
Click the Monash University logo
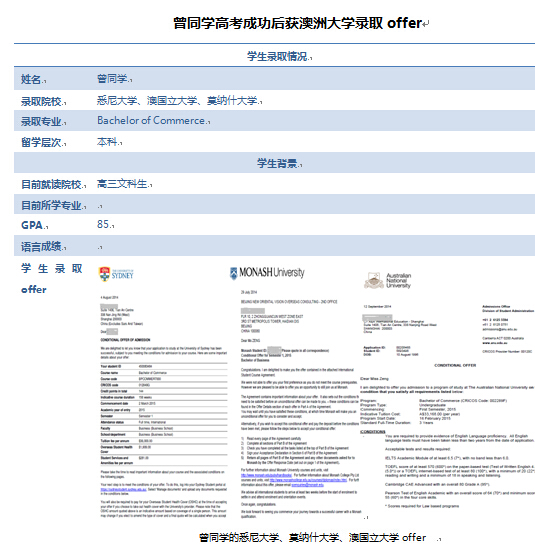tap(267, 273)
